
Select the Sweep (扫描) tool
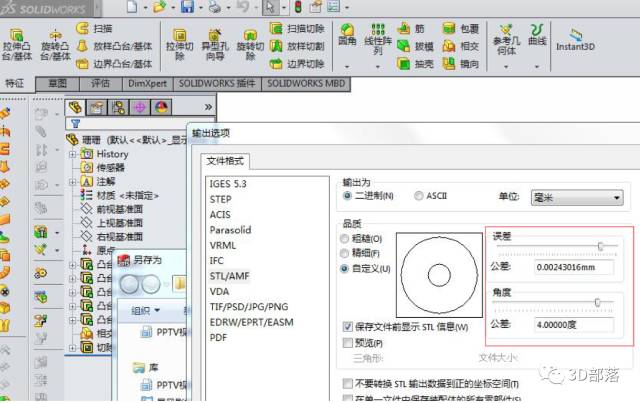point(95,28)
